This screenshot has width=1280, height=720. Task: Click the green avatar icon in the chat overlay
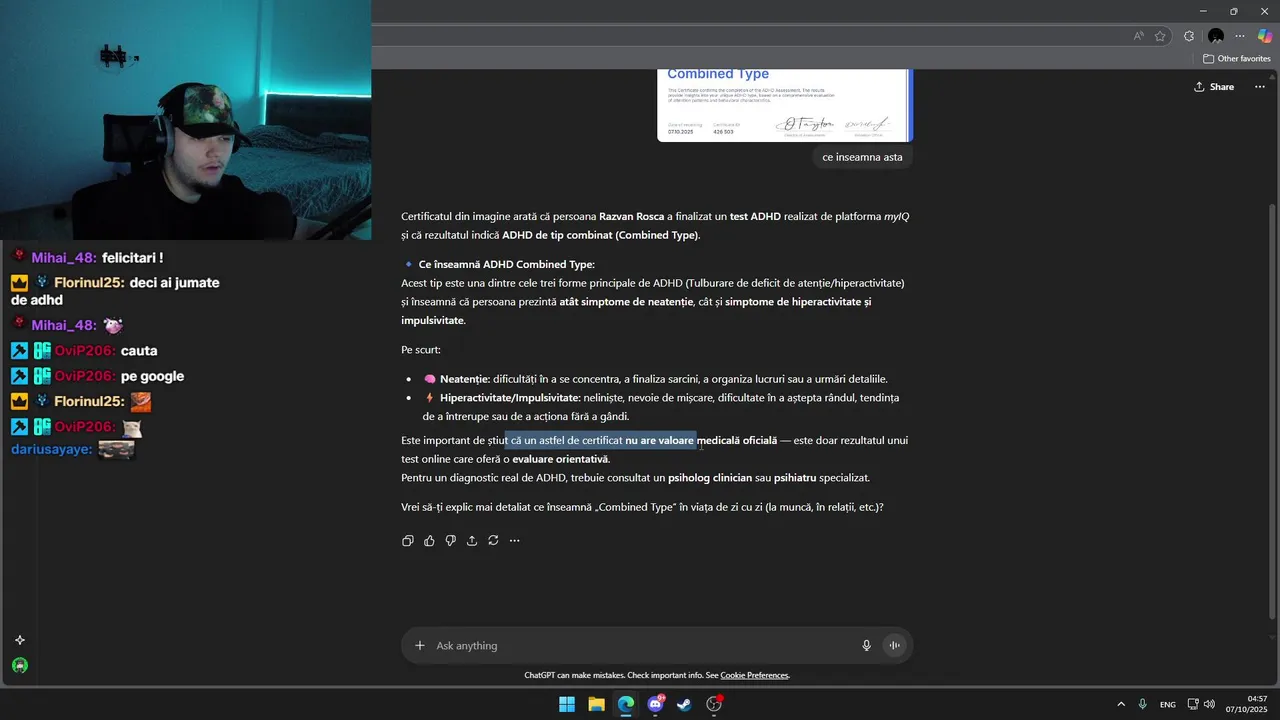[20, 666]
